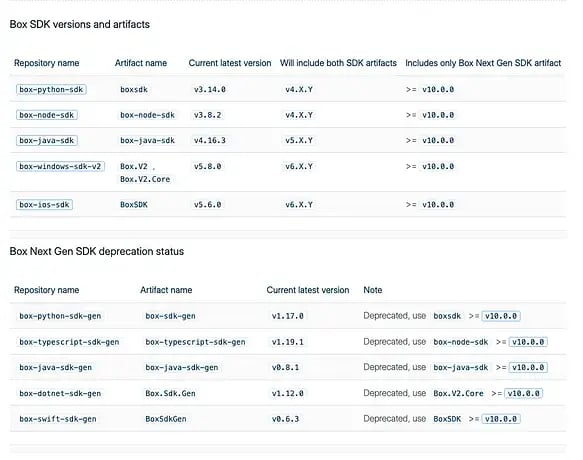Open the box-windows-sdk-v2 repository link
583x460 pixels.
pyautogui.click(x=60, y=167)
